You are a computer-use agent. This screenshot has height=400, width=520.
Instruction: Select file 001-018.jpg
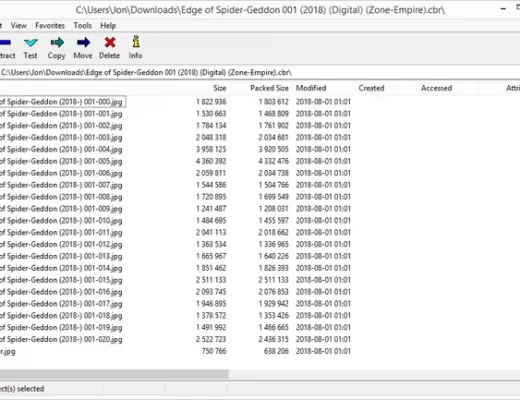pos(61,316)
